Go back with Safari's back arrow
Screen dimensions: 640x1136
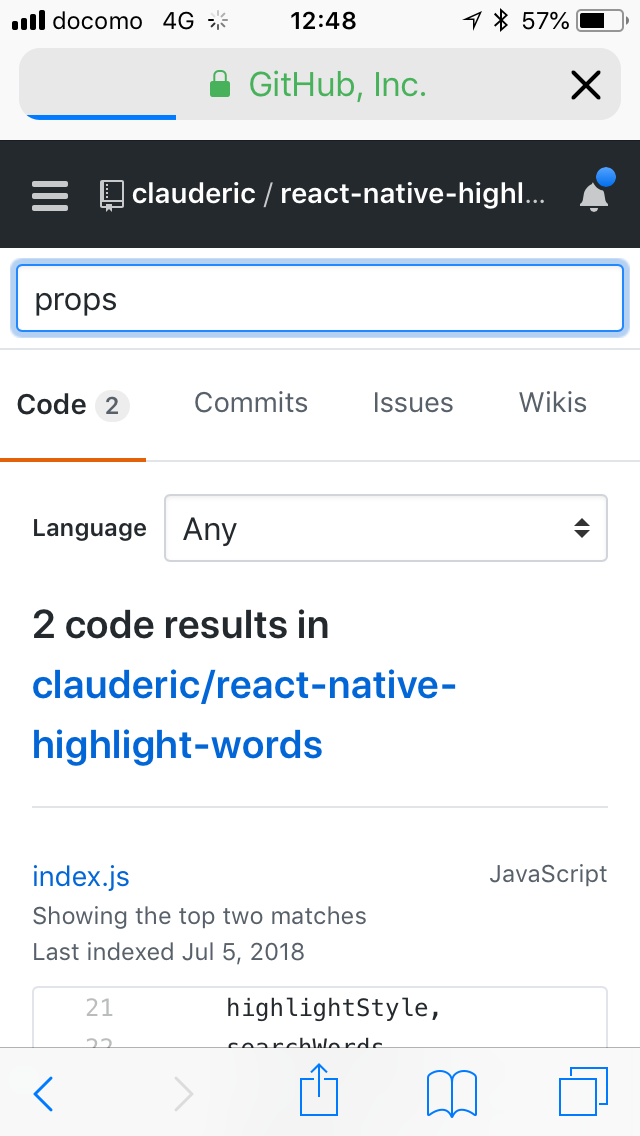[44, 1093]
